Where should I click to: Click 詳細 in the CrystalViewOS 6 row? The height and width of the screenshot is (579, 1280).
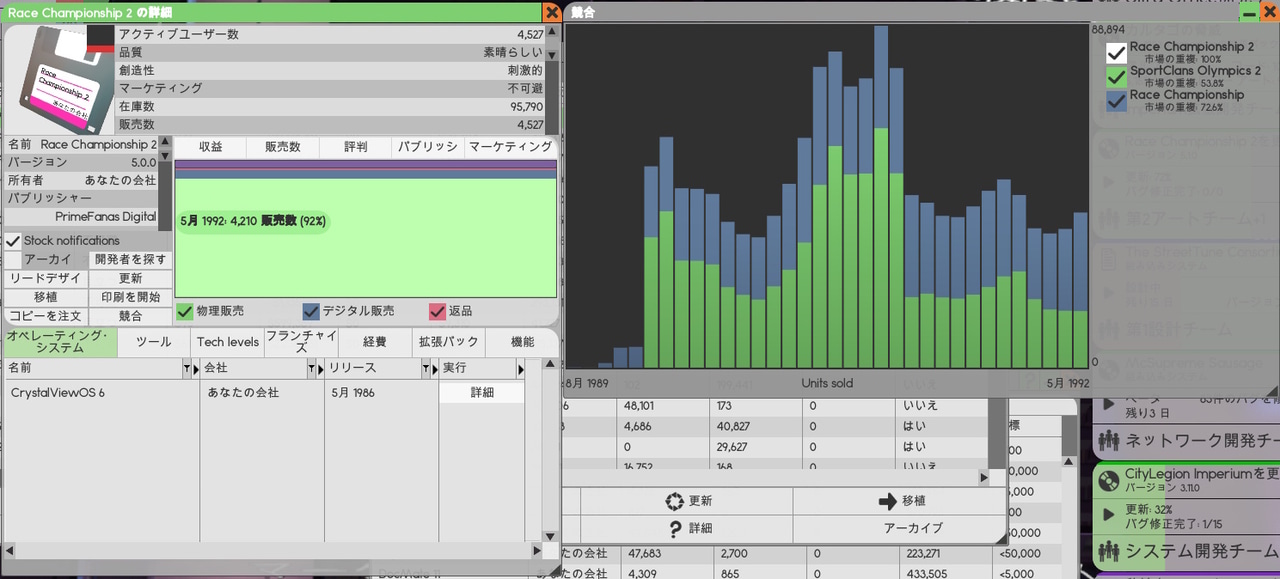482,393
